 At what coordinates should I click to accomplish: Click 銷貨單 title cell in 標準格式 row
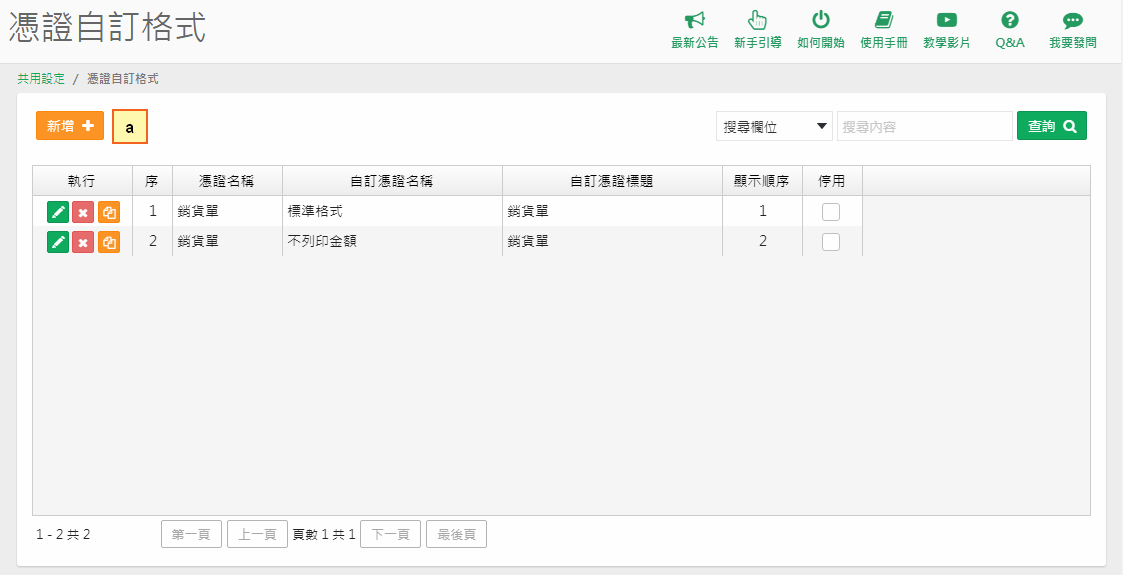pyautogui.click(x=612, y=212)
